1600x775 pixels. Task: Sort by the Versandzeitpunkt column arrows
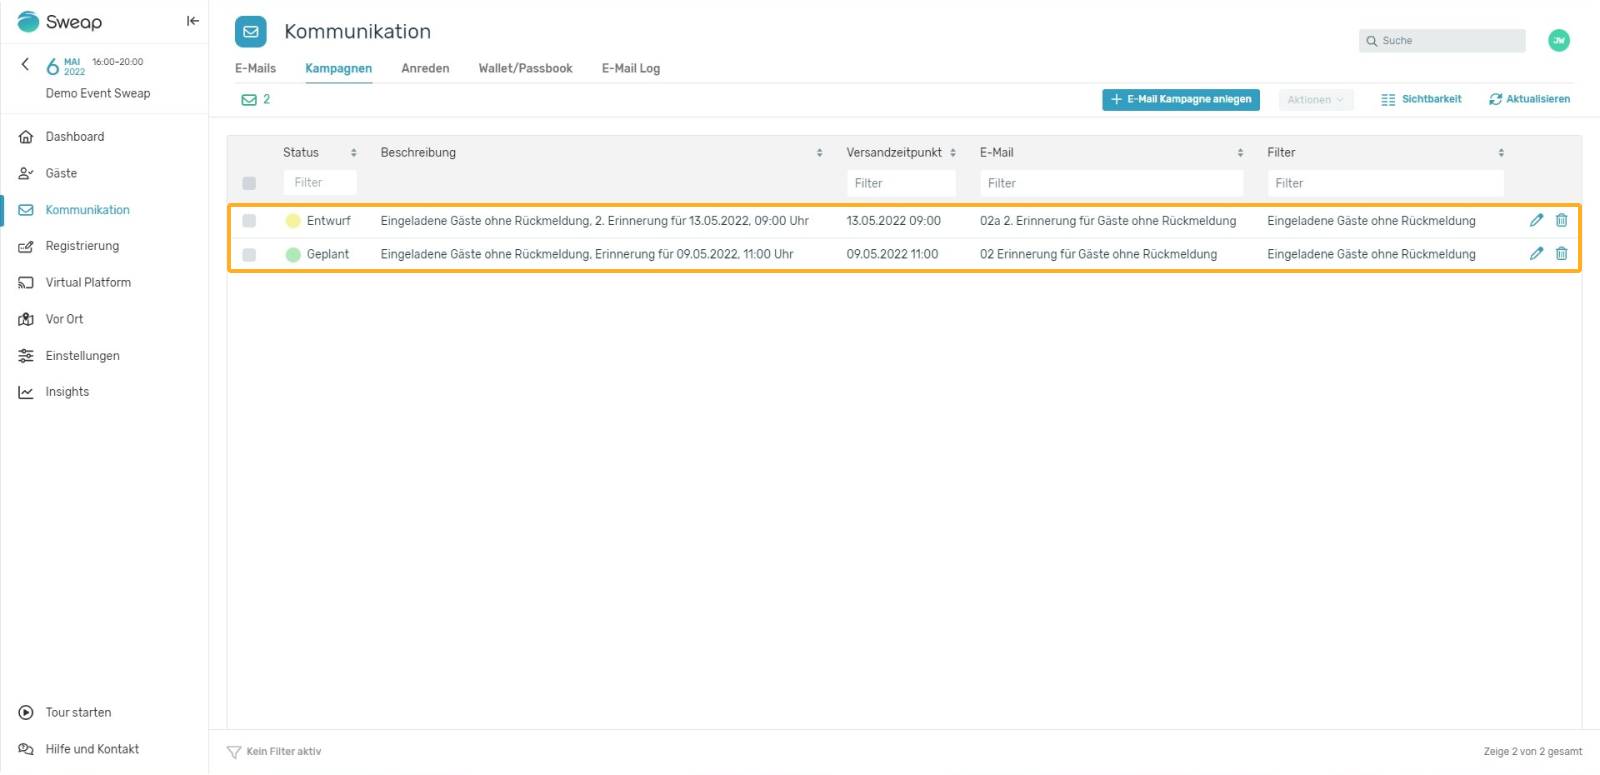pyautogui.click(x=953, y=153)
